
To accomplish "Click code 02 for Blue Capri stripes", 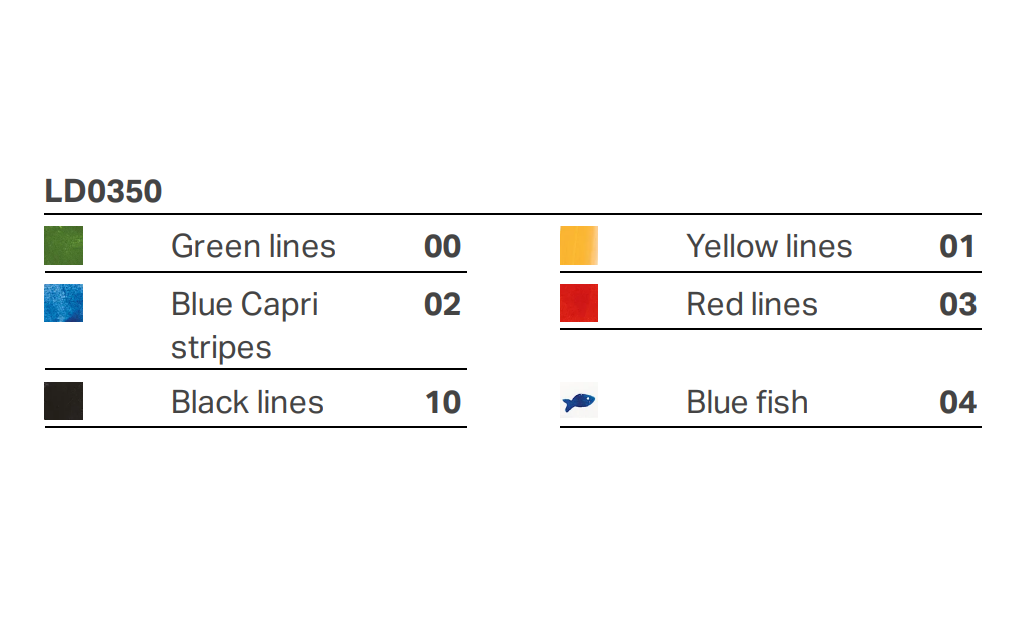I will (442, 304).
